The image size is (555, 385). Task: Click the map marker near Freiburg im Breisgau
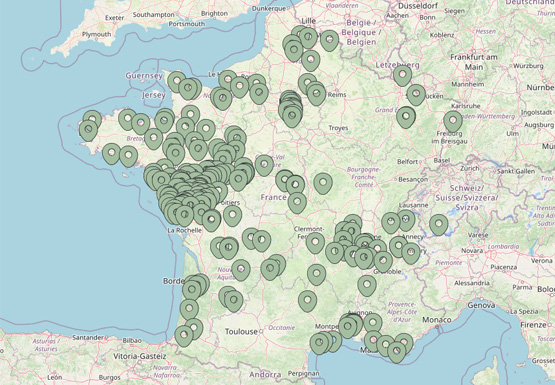pos(453,121)
